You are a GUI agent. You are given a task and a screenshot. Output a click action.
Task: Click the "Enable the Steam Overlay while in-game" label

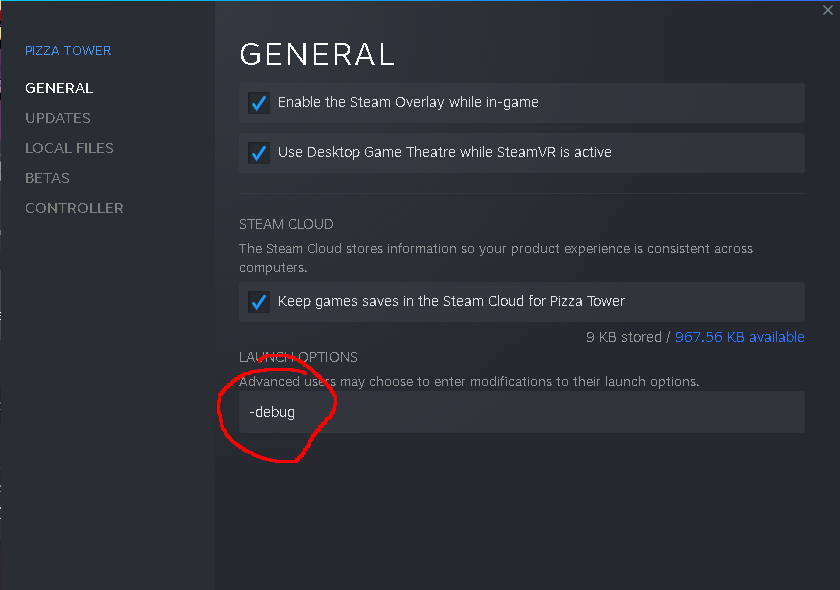click(408, 102)
